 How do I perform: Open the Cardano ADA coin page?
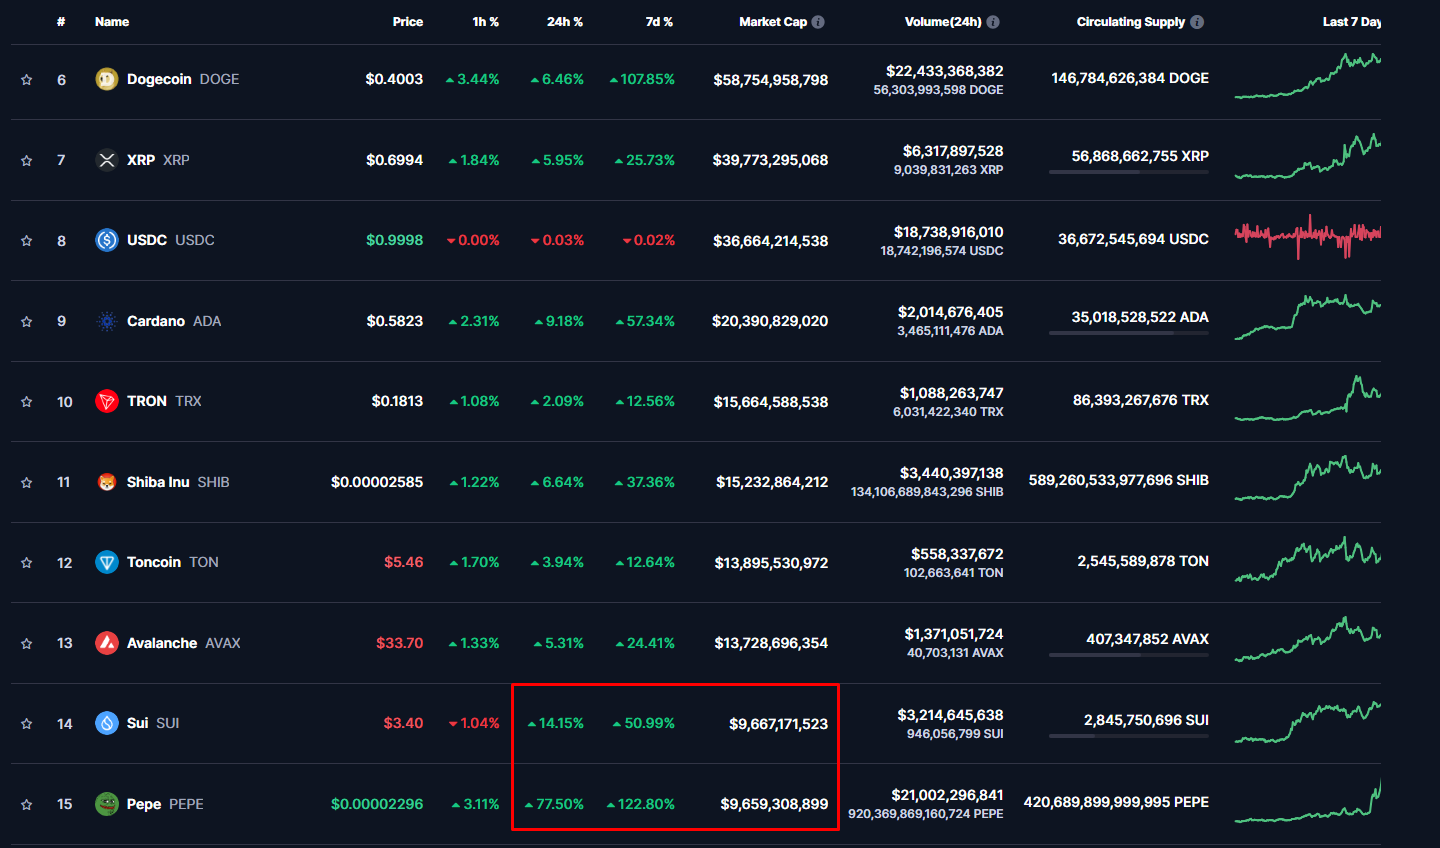point(174,321)
